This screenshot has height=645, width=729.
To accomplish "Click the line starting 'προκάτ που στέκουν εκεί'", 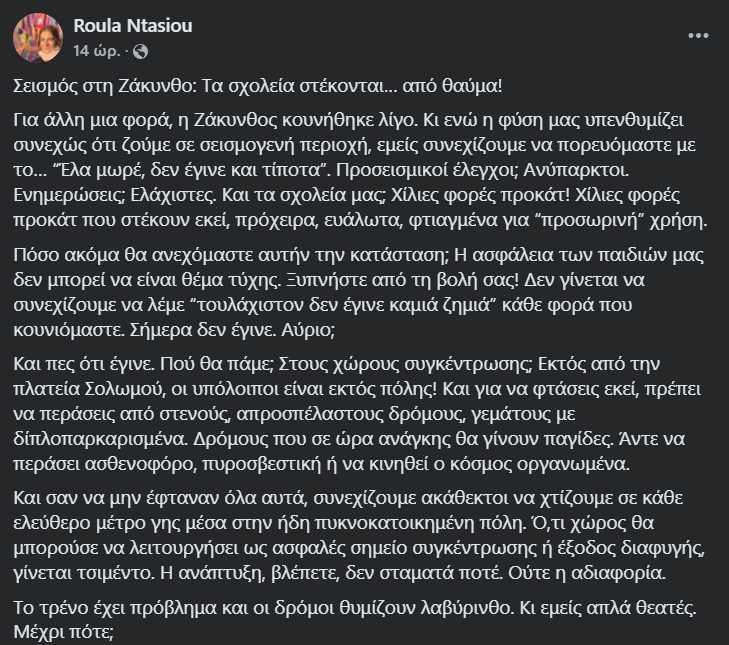I will pyautogui.click(x=360, y=220).
